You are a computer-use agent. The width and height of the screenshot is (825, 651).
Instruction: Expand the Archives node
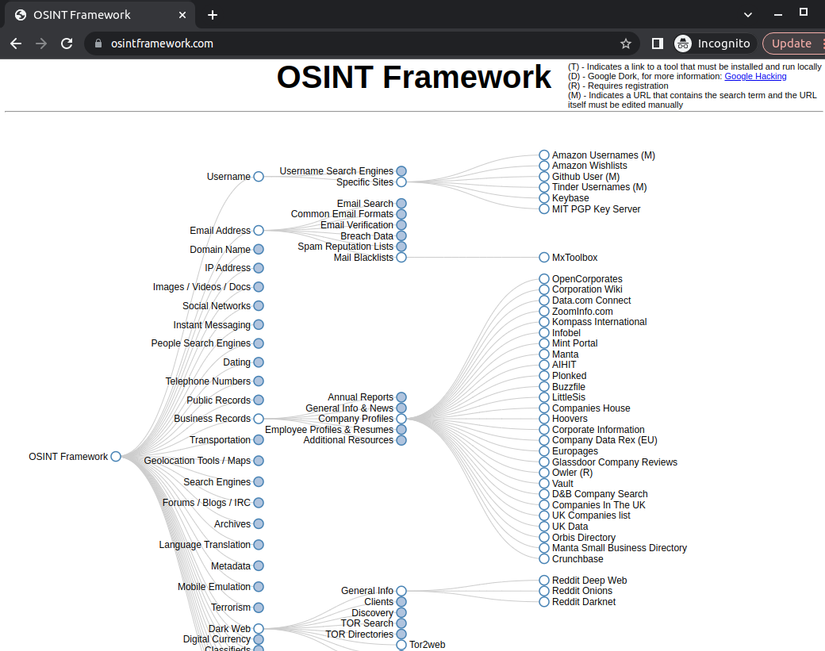[x=258, y=524]
